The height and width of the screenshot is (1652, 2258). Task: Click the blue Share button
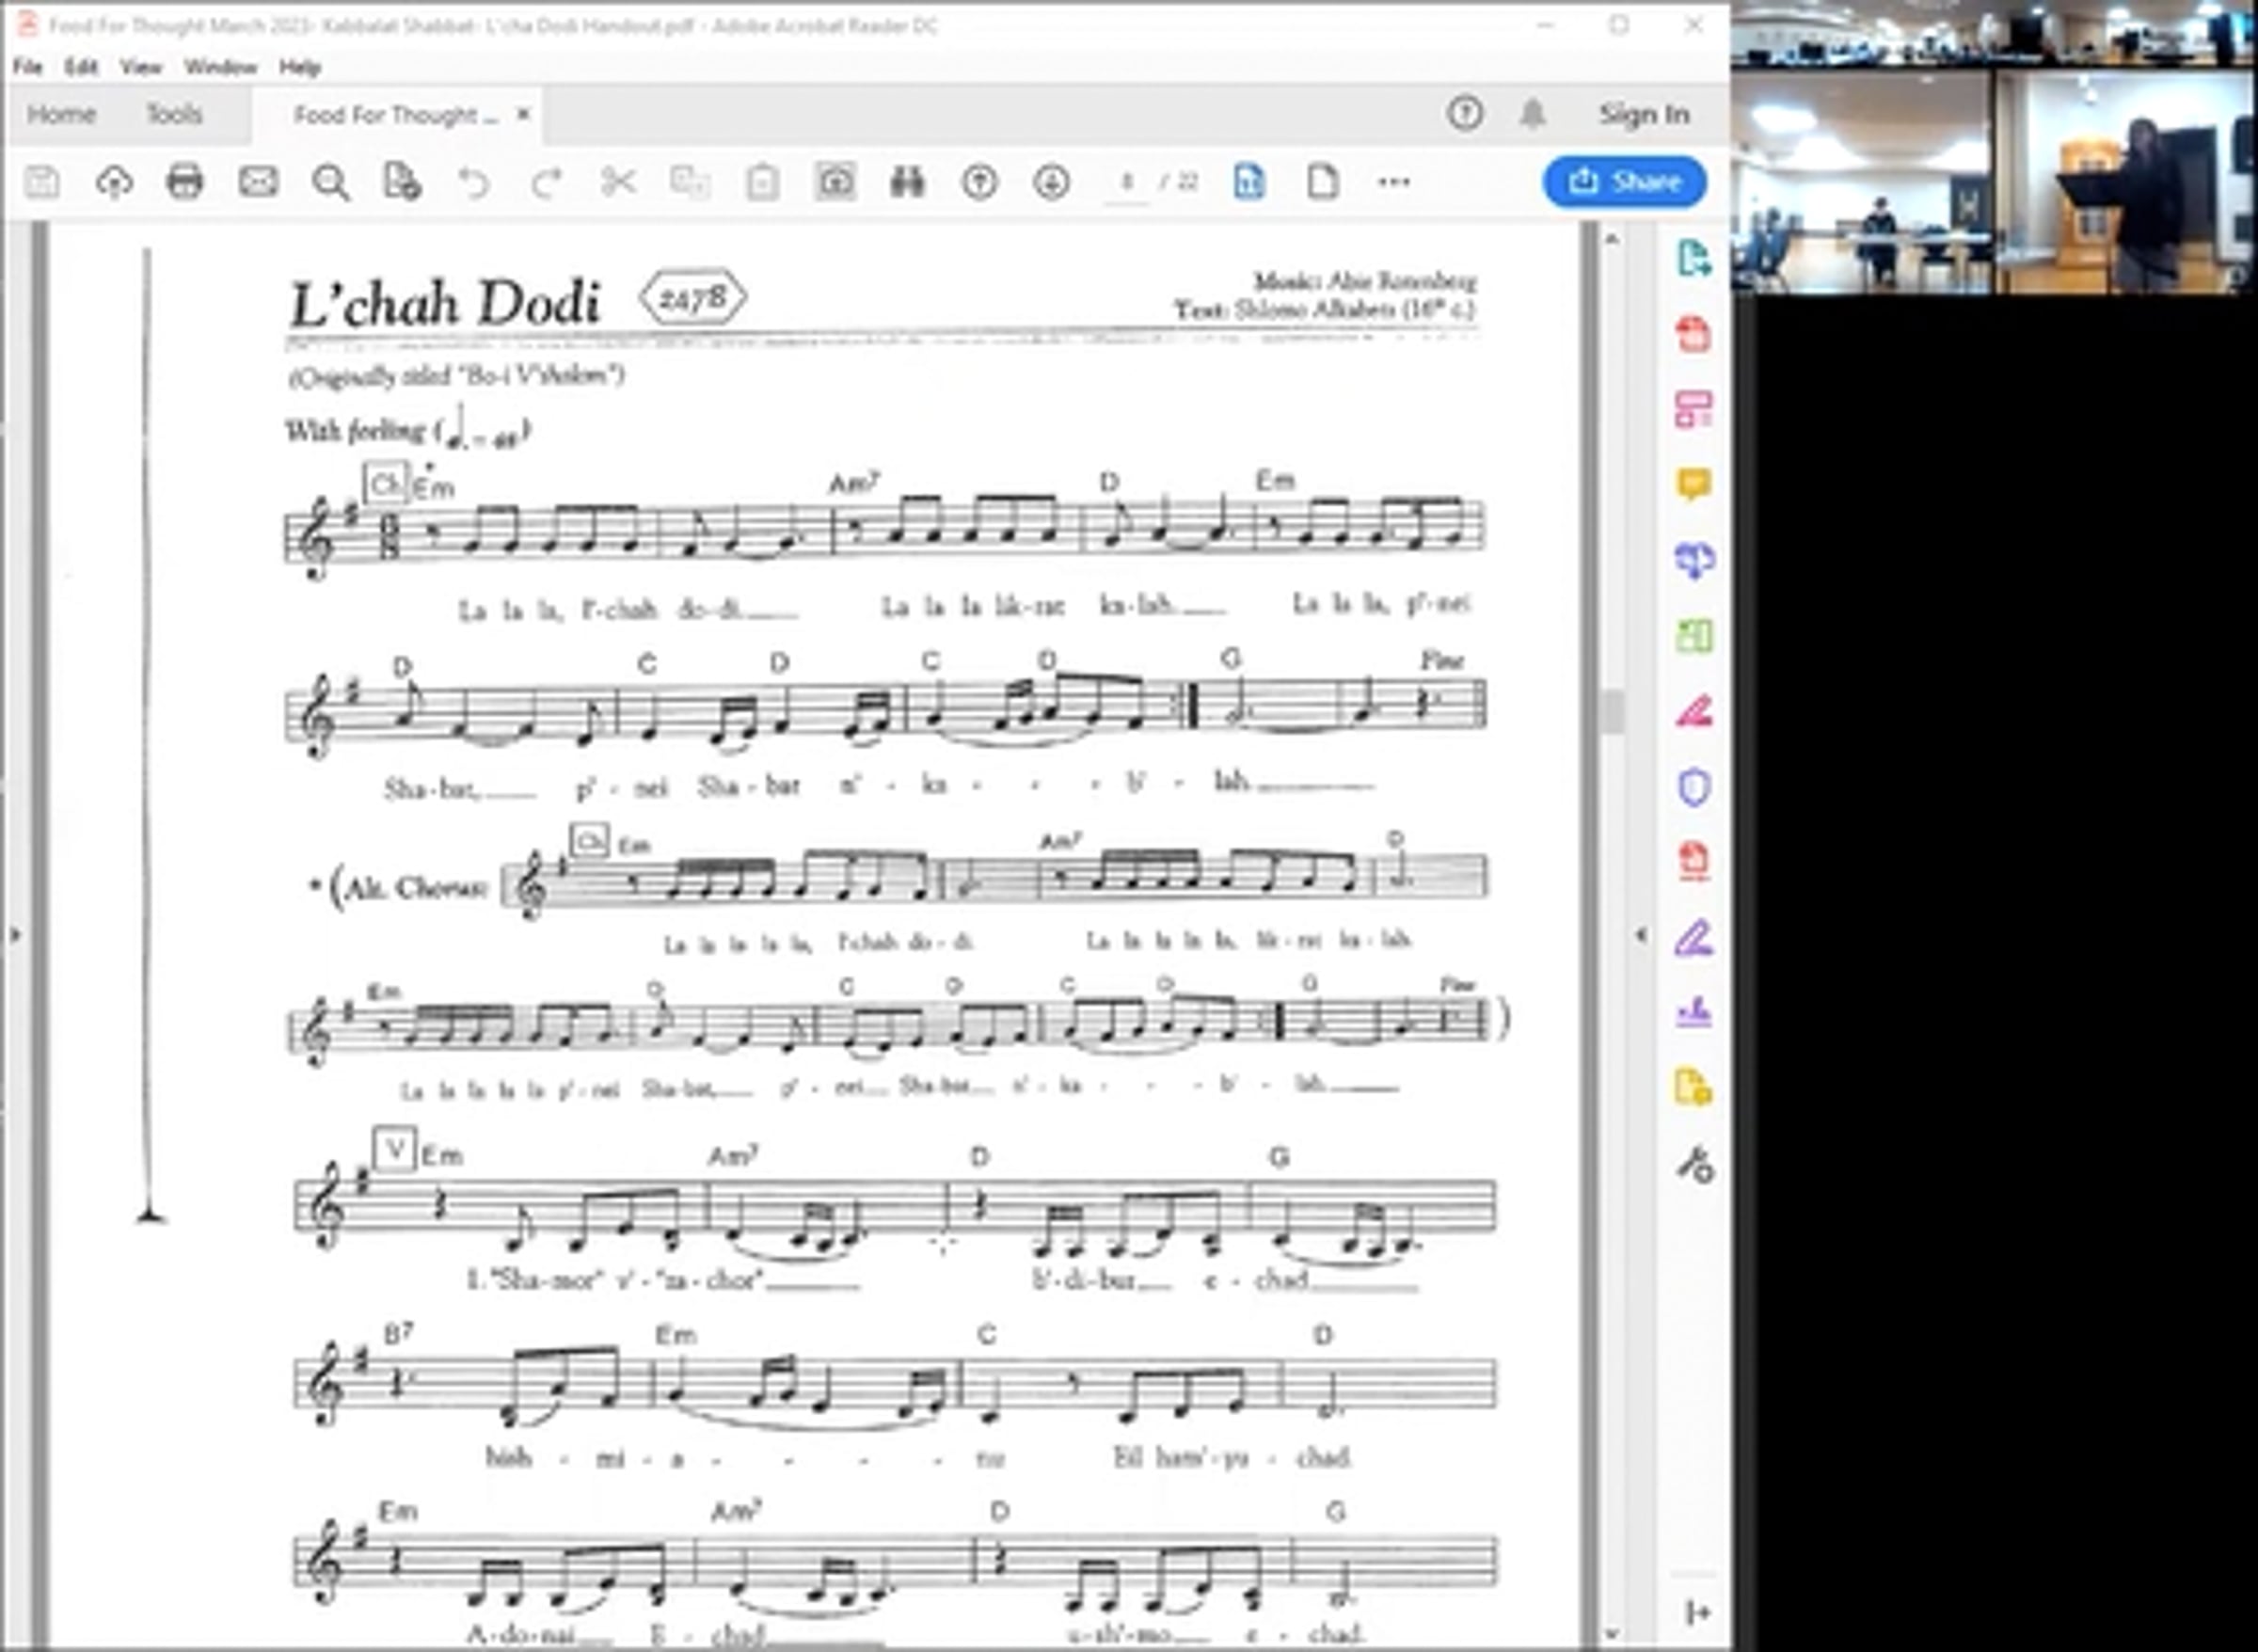coord(1624,182)
